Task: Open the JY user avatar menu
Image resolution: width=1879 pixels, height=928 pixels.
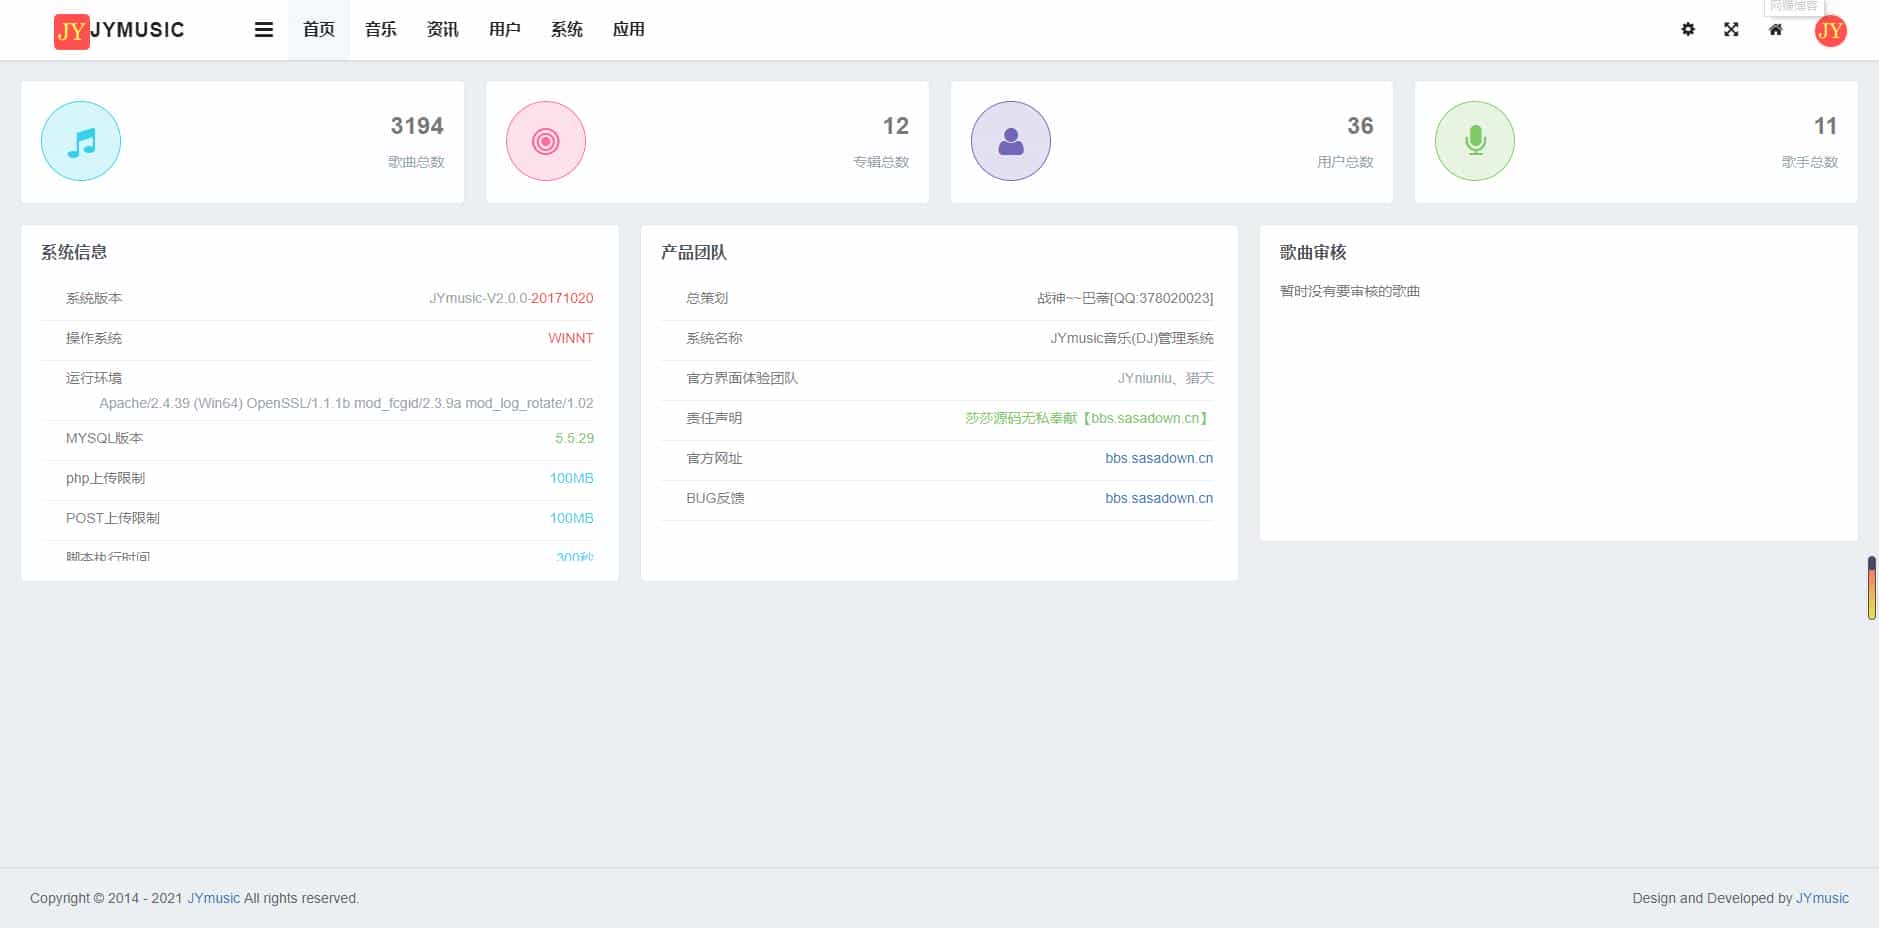Action: [1830, 30]
